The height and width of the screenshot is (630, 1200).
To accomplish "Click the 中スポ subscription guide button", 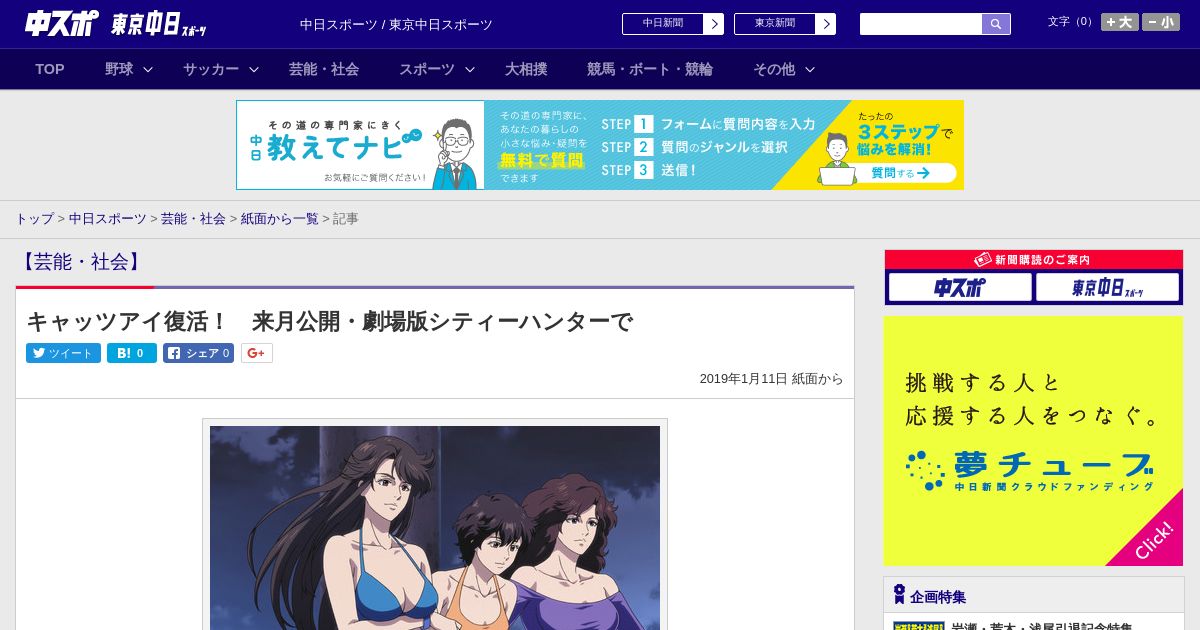I will (960, 287).
